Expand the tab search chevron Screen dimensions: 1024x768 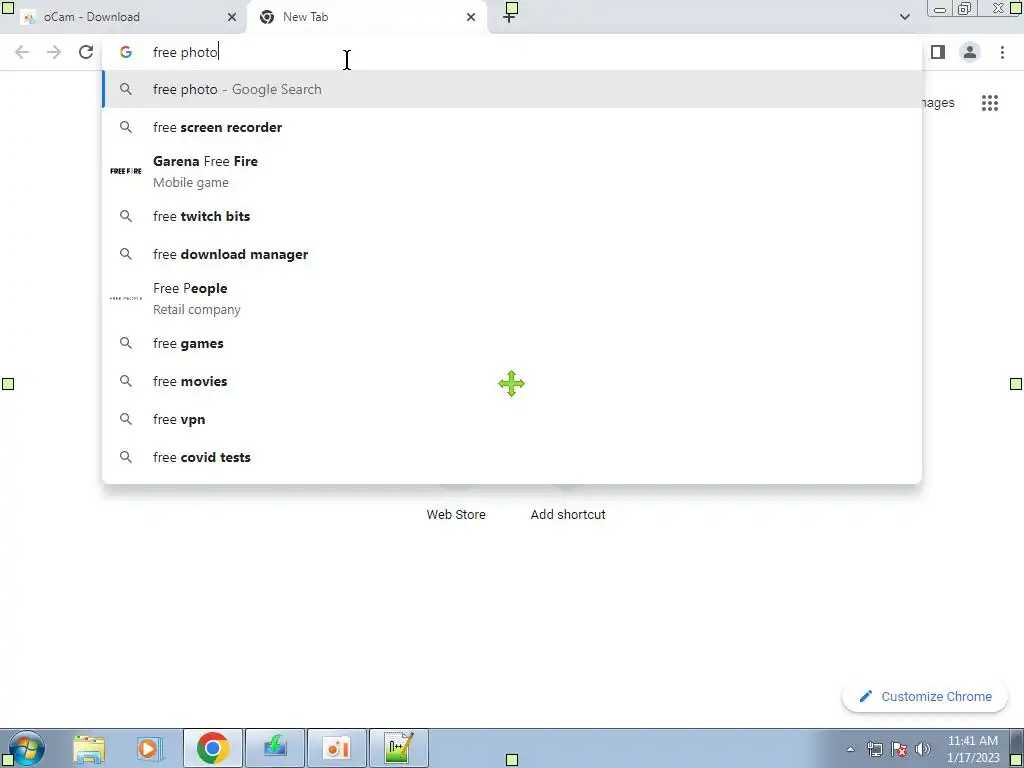click(x=904, y=17)
